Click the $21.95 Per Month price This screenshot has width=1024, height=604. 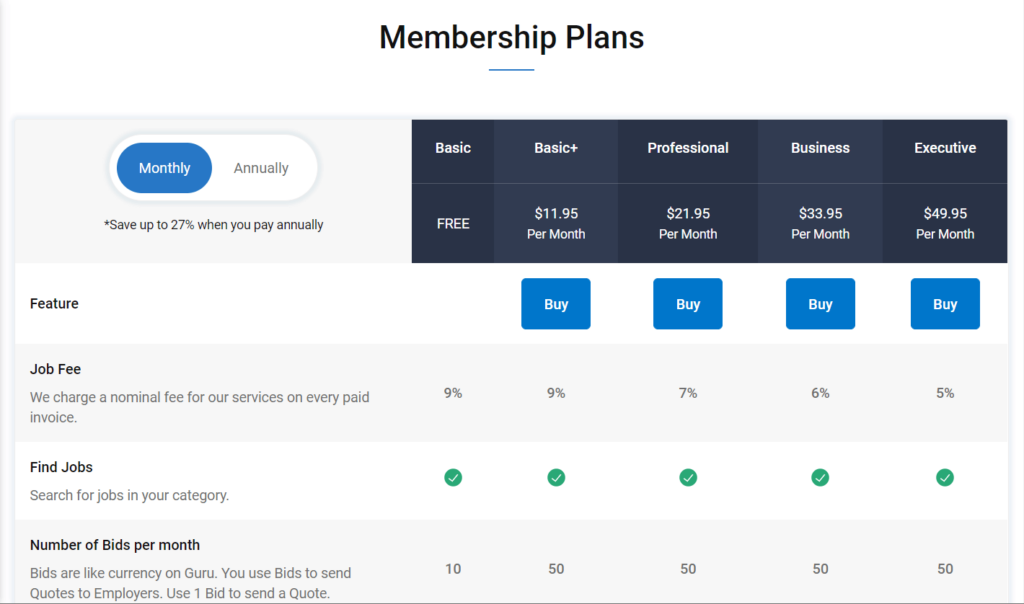(x=688, y=223)
